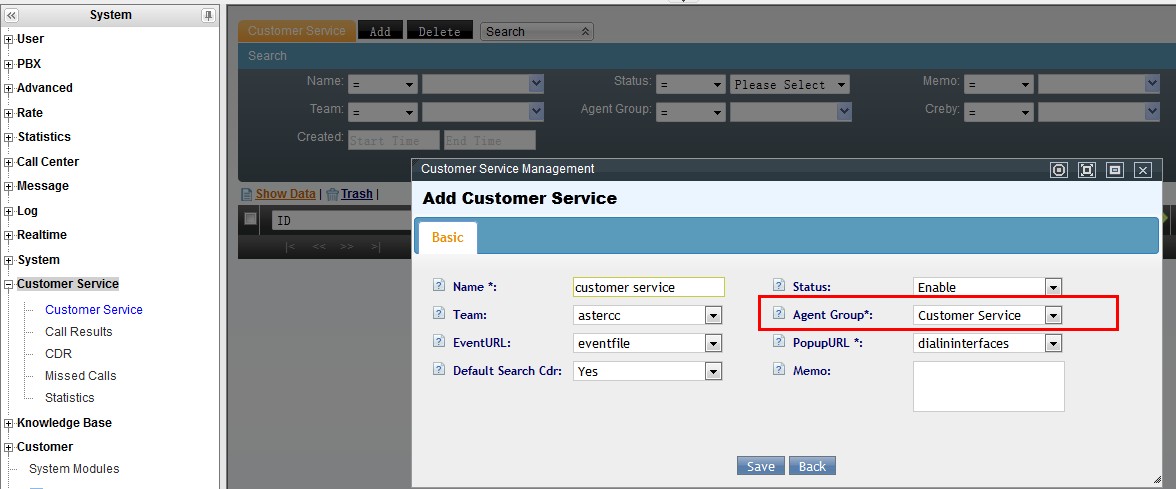Select the Basic tab
The width and height of the screenshot is (1176, 489).
tap(447, 238)
